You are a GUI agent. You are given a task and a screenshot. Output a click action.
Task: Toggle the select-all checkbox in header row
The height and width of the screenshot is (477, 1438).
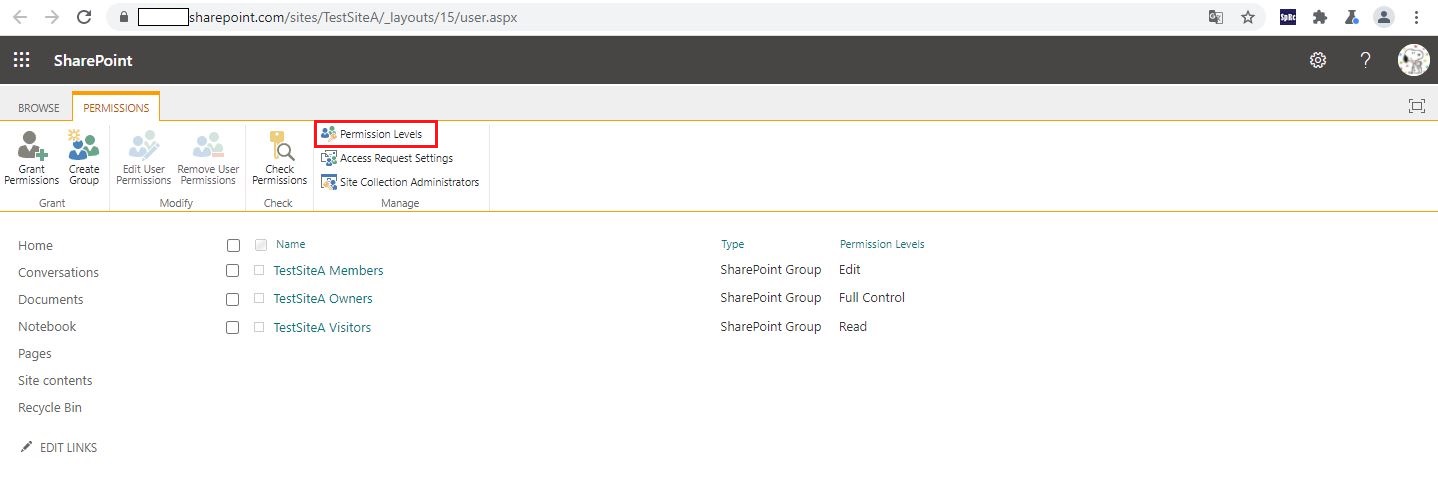pyautogui.click(x=233, y=245)
